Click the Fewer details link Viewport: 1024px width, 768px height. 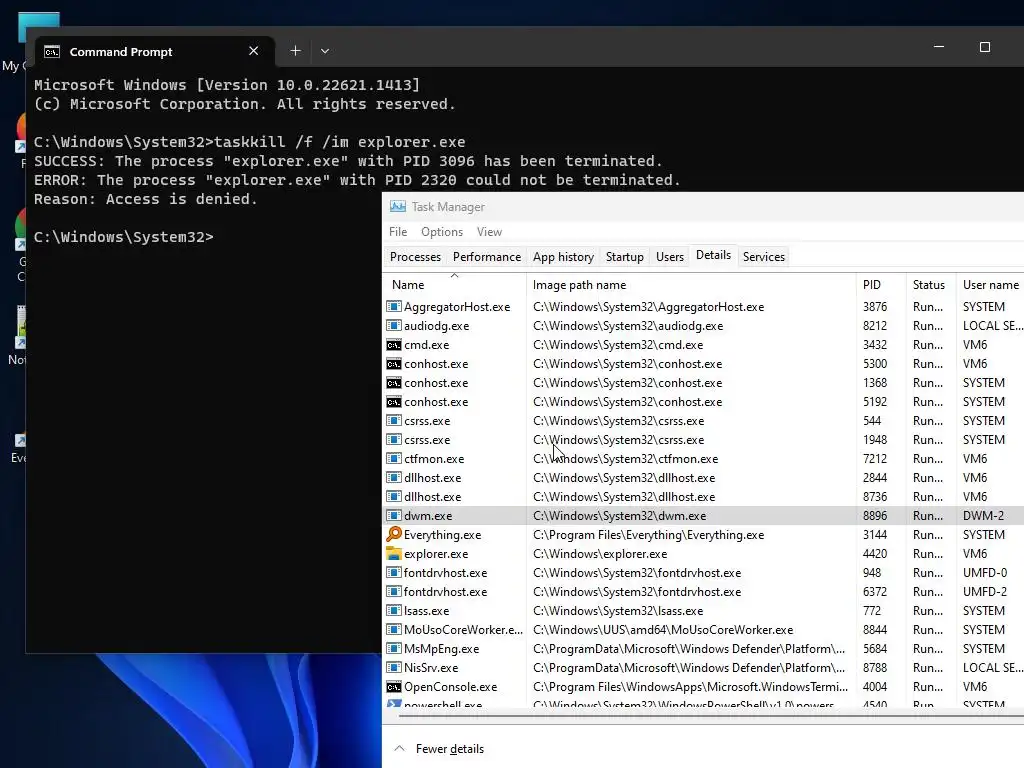click(449, 749)
